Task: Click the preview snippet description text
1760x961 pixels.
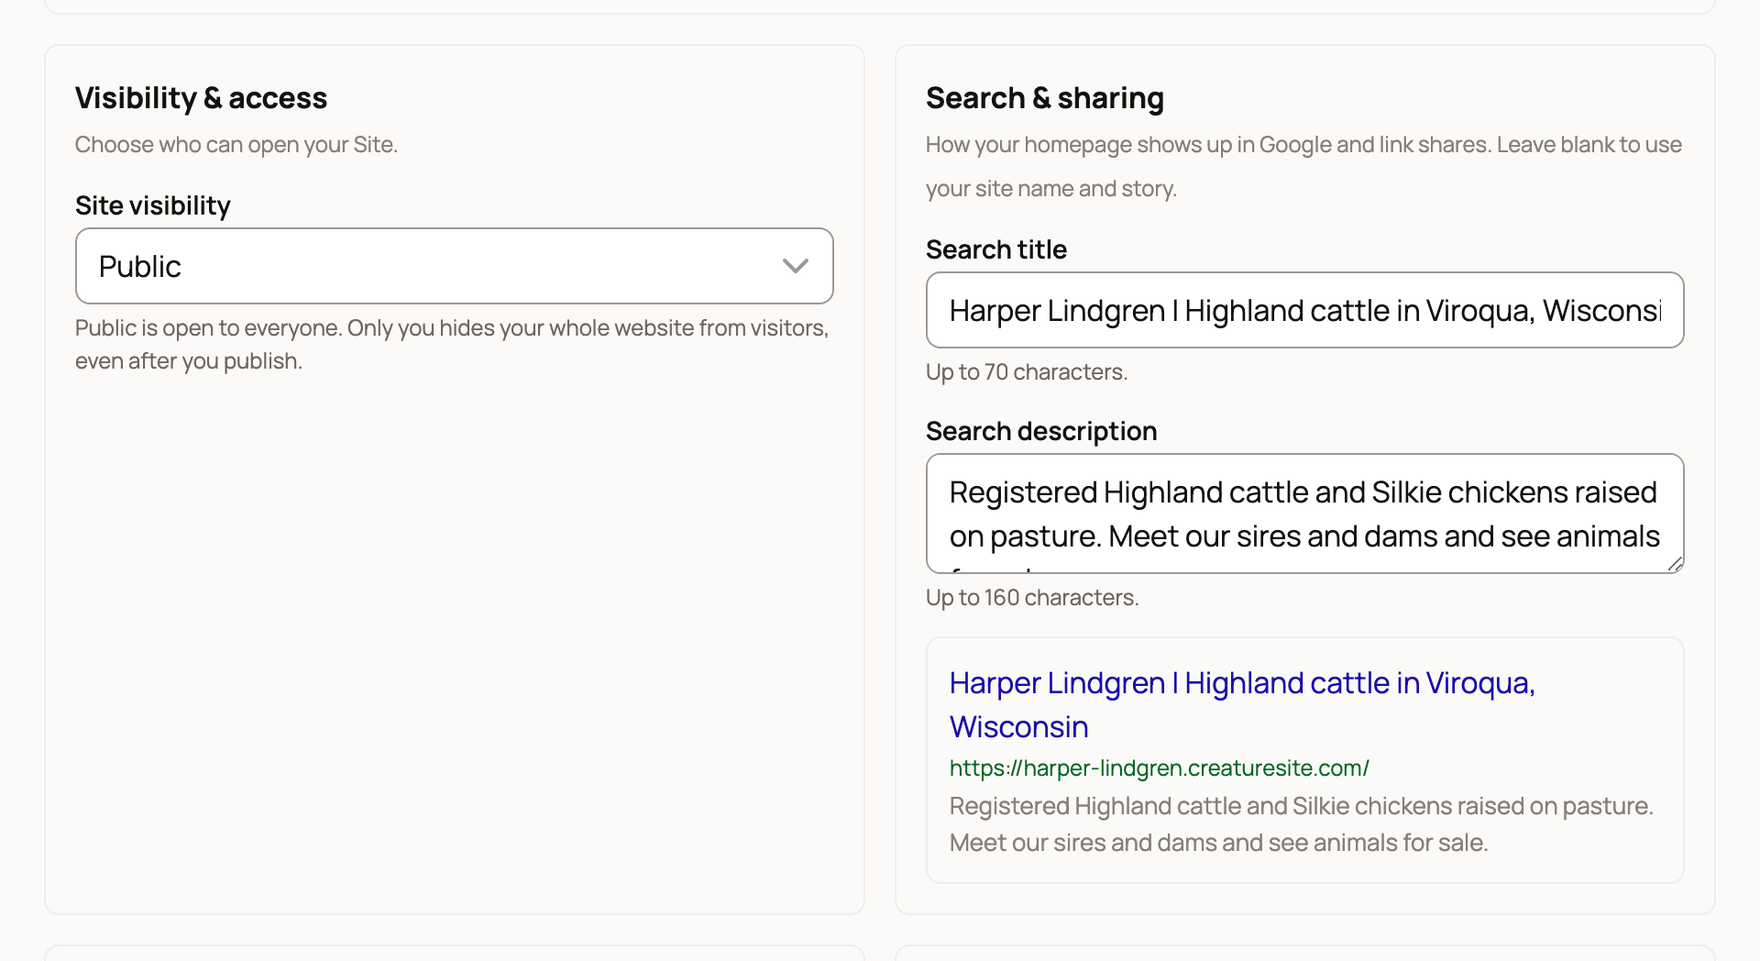Action: tap(1301, 824)
